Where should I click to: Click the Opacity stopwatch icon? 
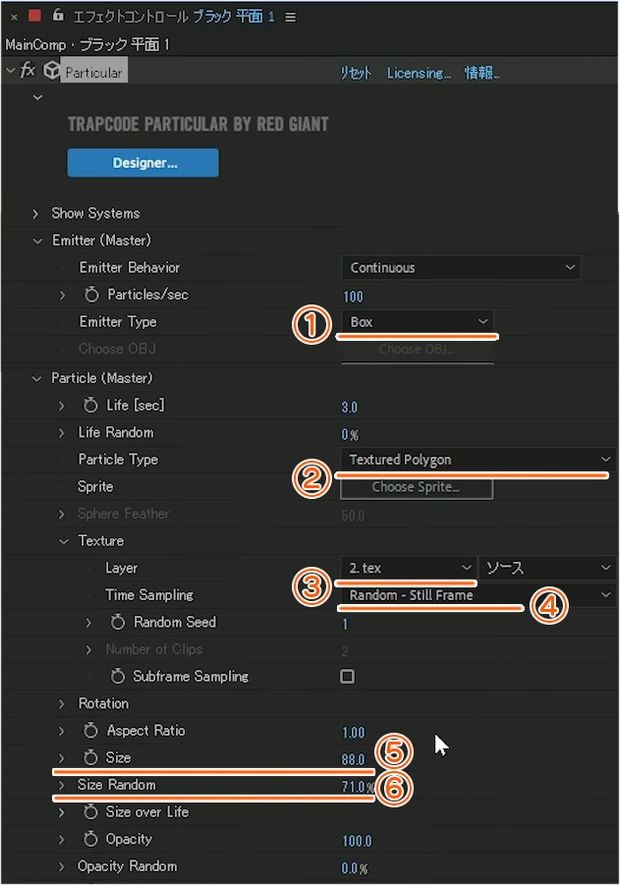tap(90, 839)
